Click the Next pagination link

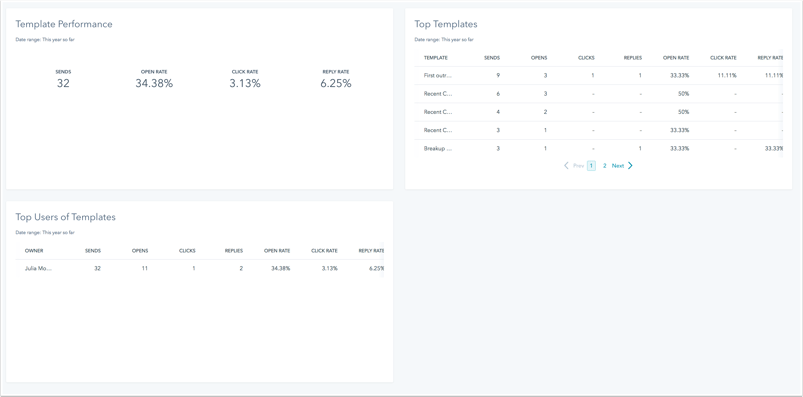pyautogui.click(x=618, y=166)
